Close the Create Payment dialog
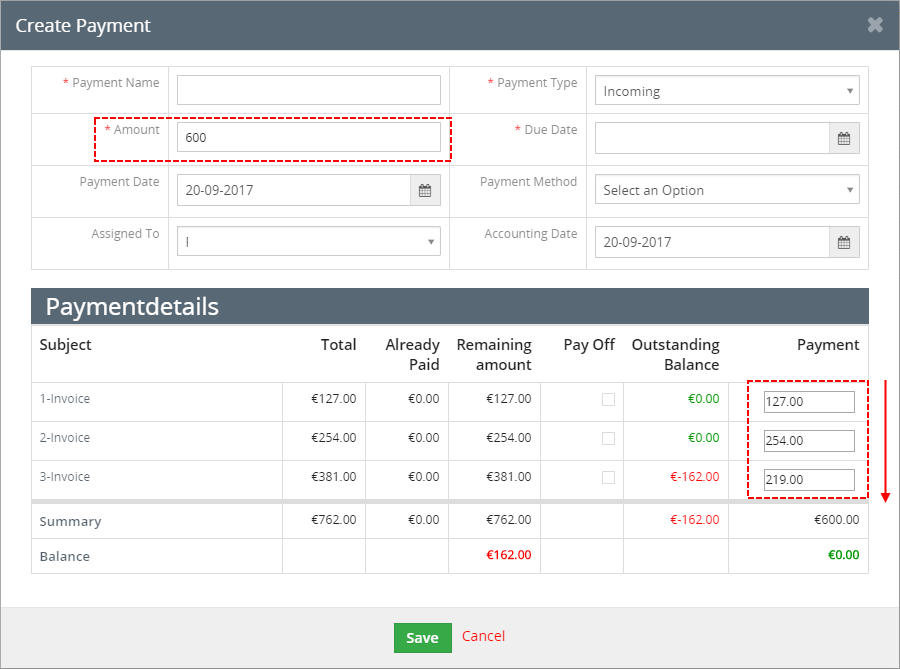 [875, 25]
